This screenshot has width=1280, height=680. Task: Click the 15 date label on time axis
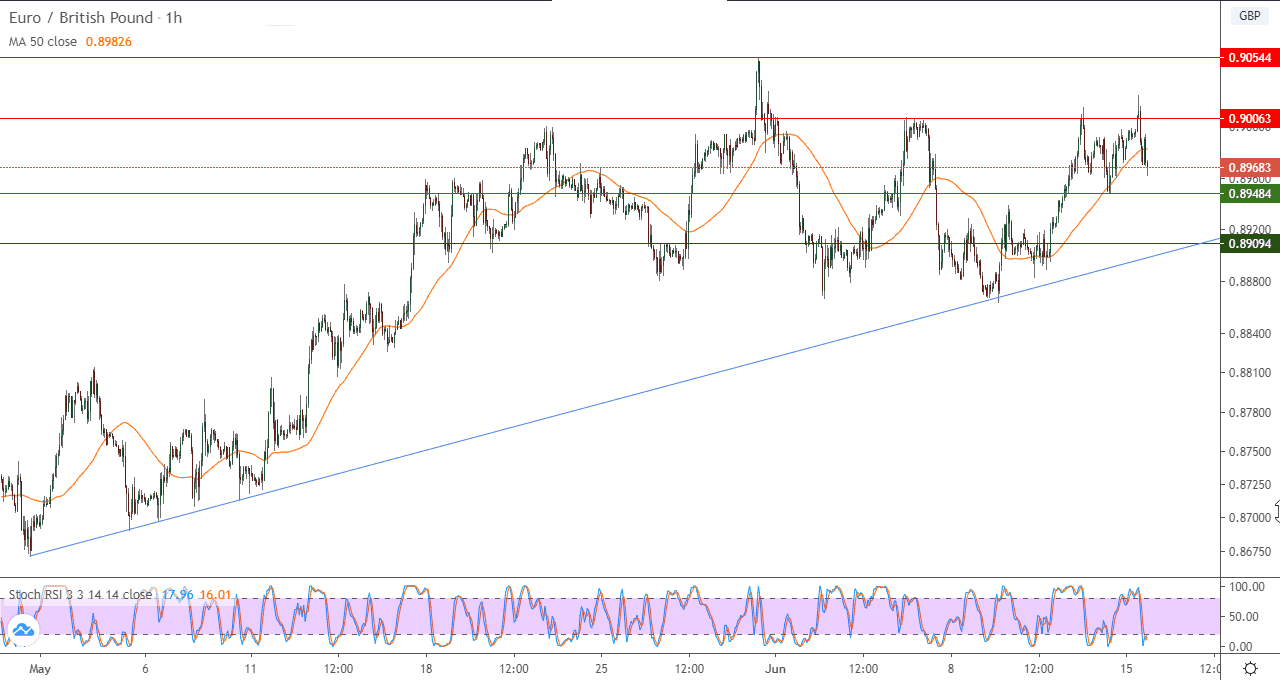click(x=1126, y=668)
